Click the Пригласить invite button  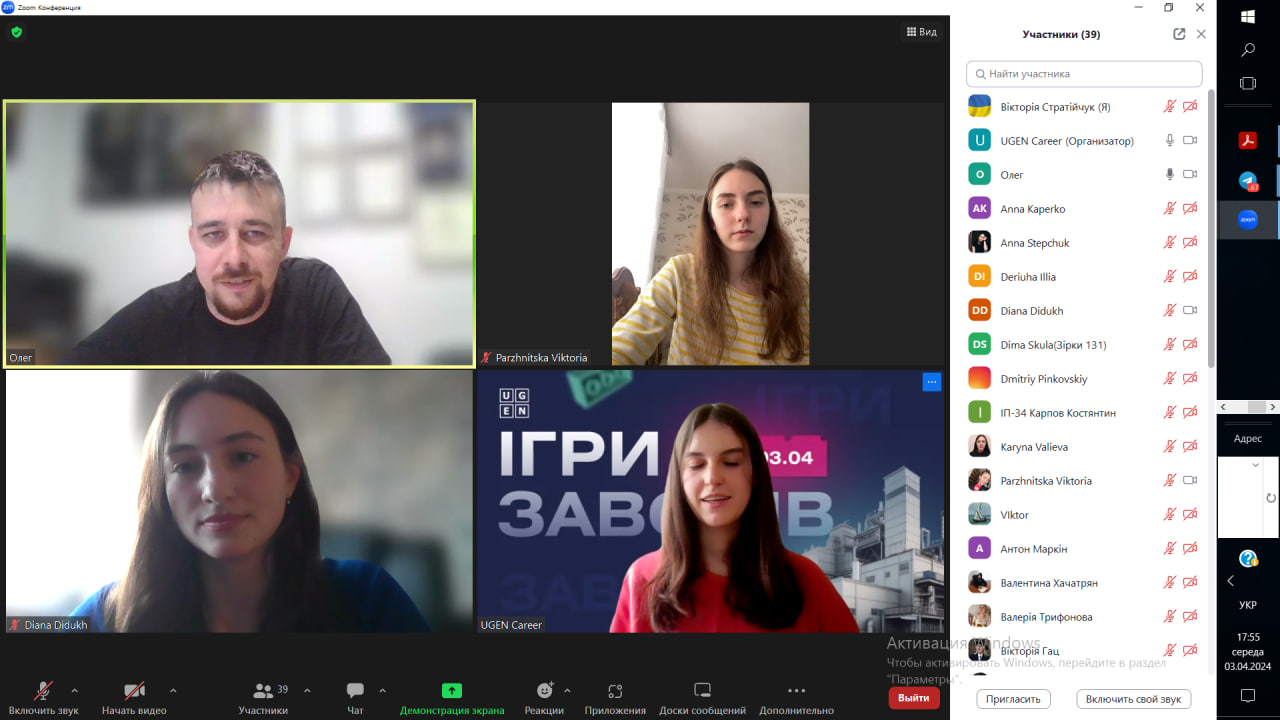click(x=1014, y=699)
